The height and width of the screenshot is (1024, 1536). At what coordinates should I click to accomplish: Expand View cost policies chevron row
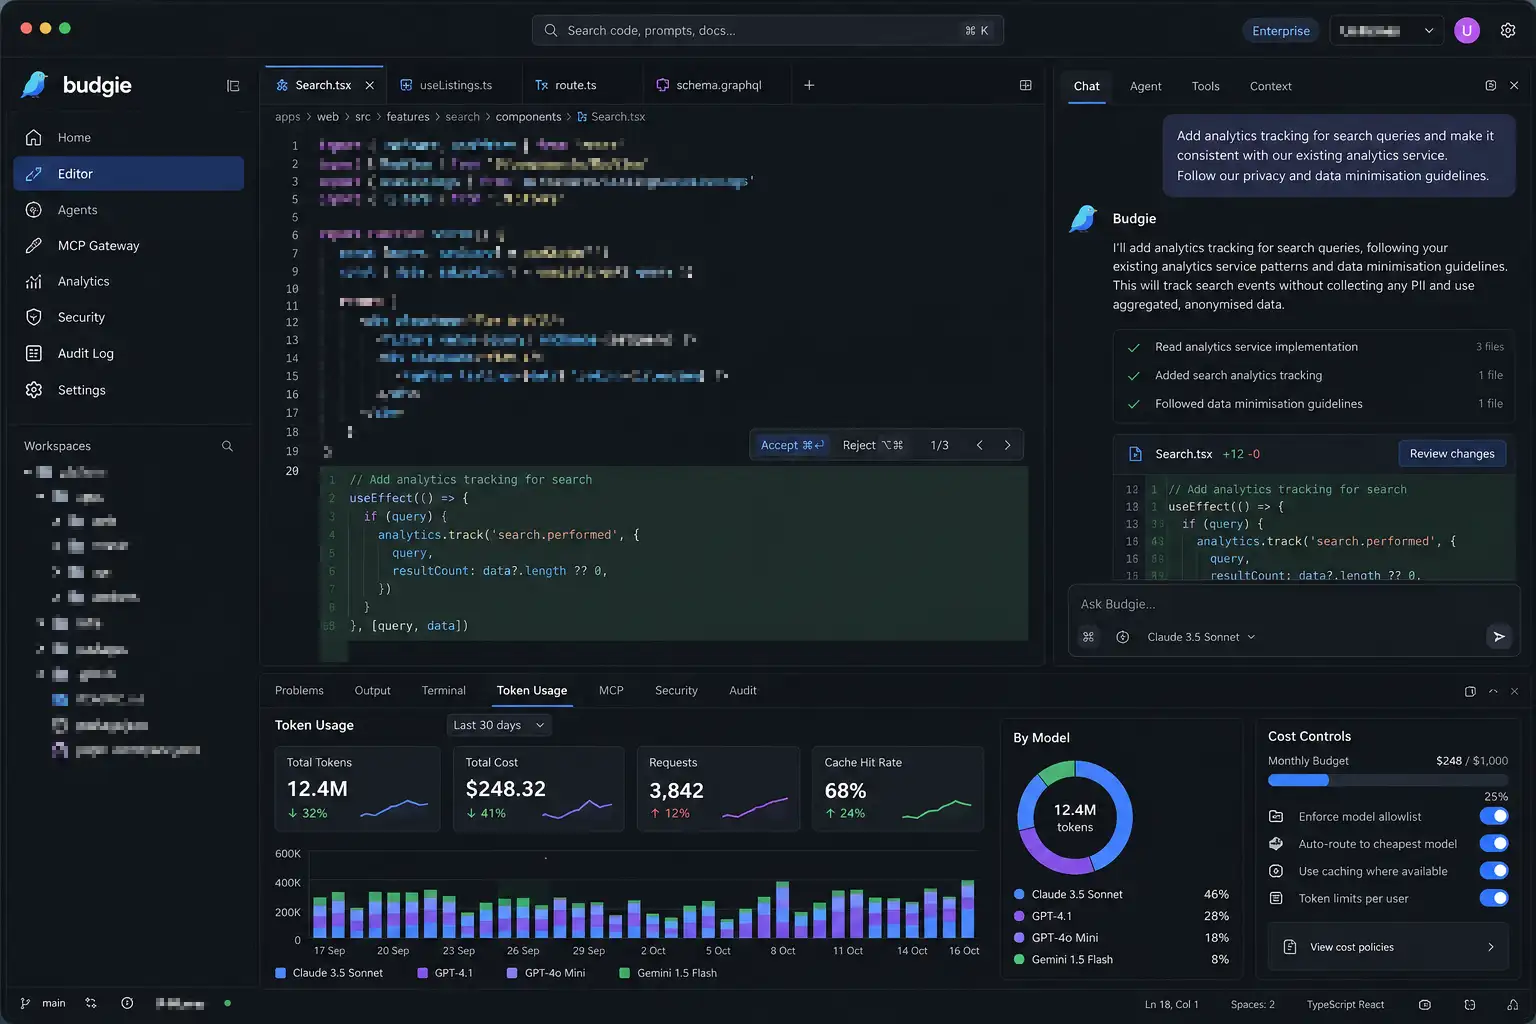point(1388,947)
